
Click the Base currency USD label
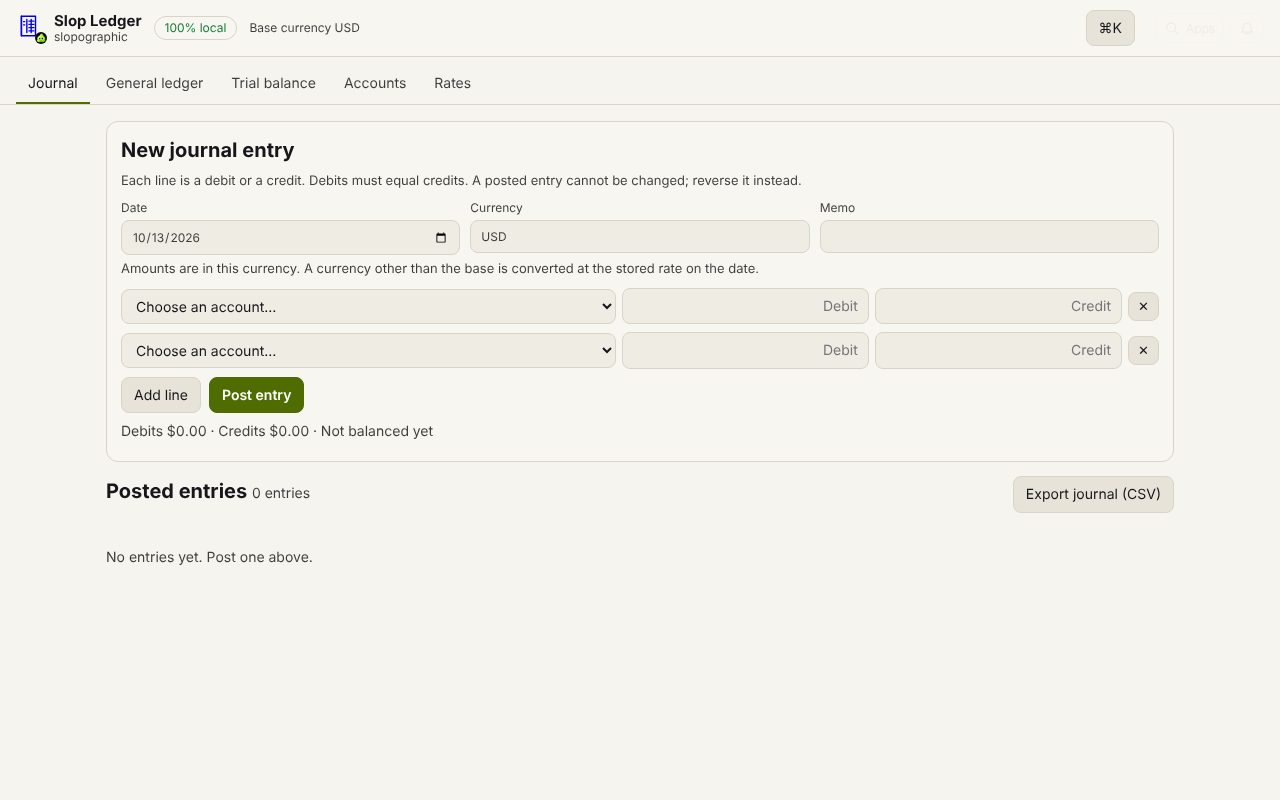pos(304,28)
